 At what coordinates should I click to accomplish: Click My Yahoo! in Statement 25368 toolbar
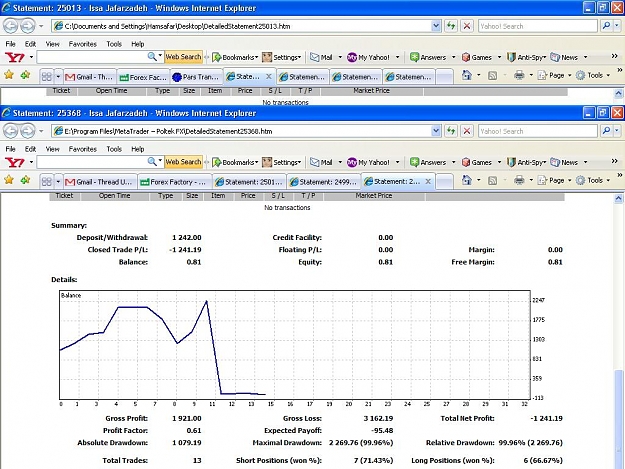click(369, 162)
